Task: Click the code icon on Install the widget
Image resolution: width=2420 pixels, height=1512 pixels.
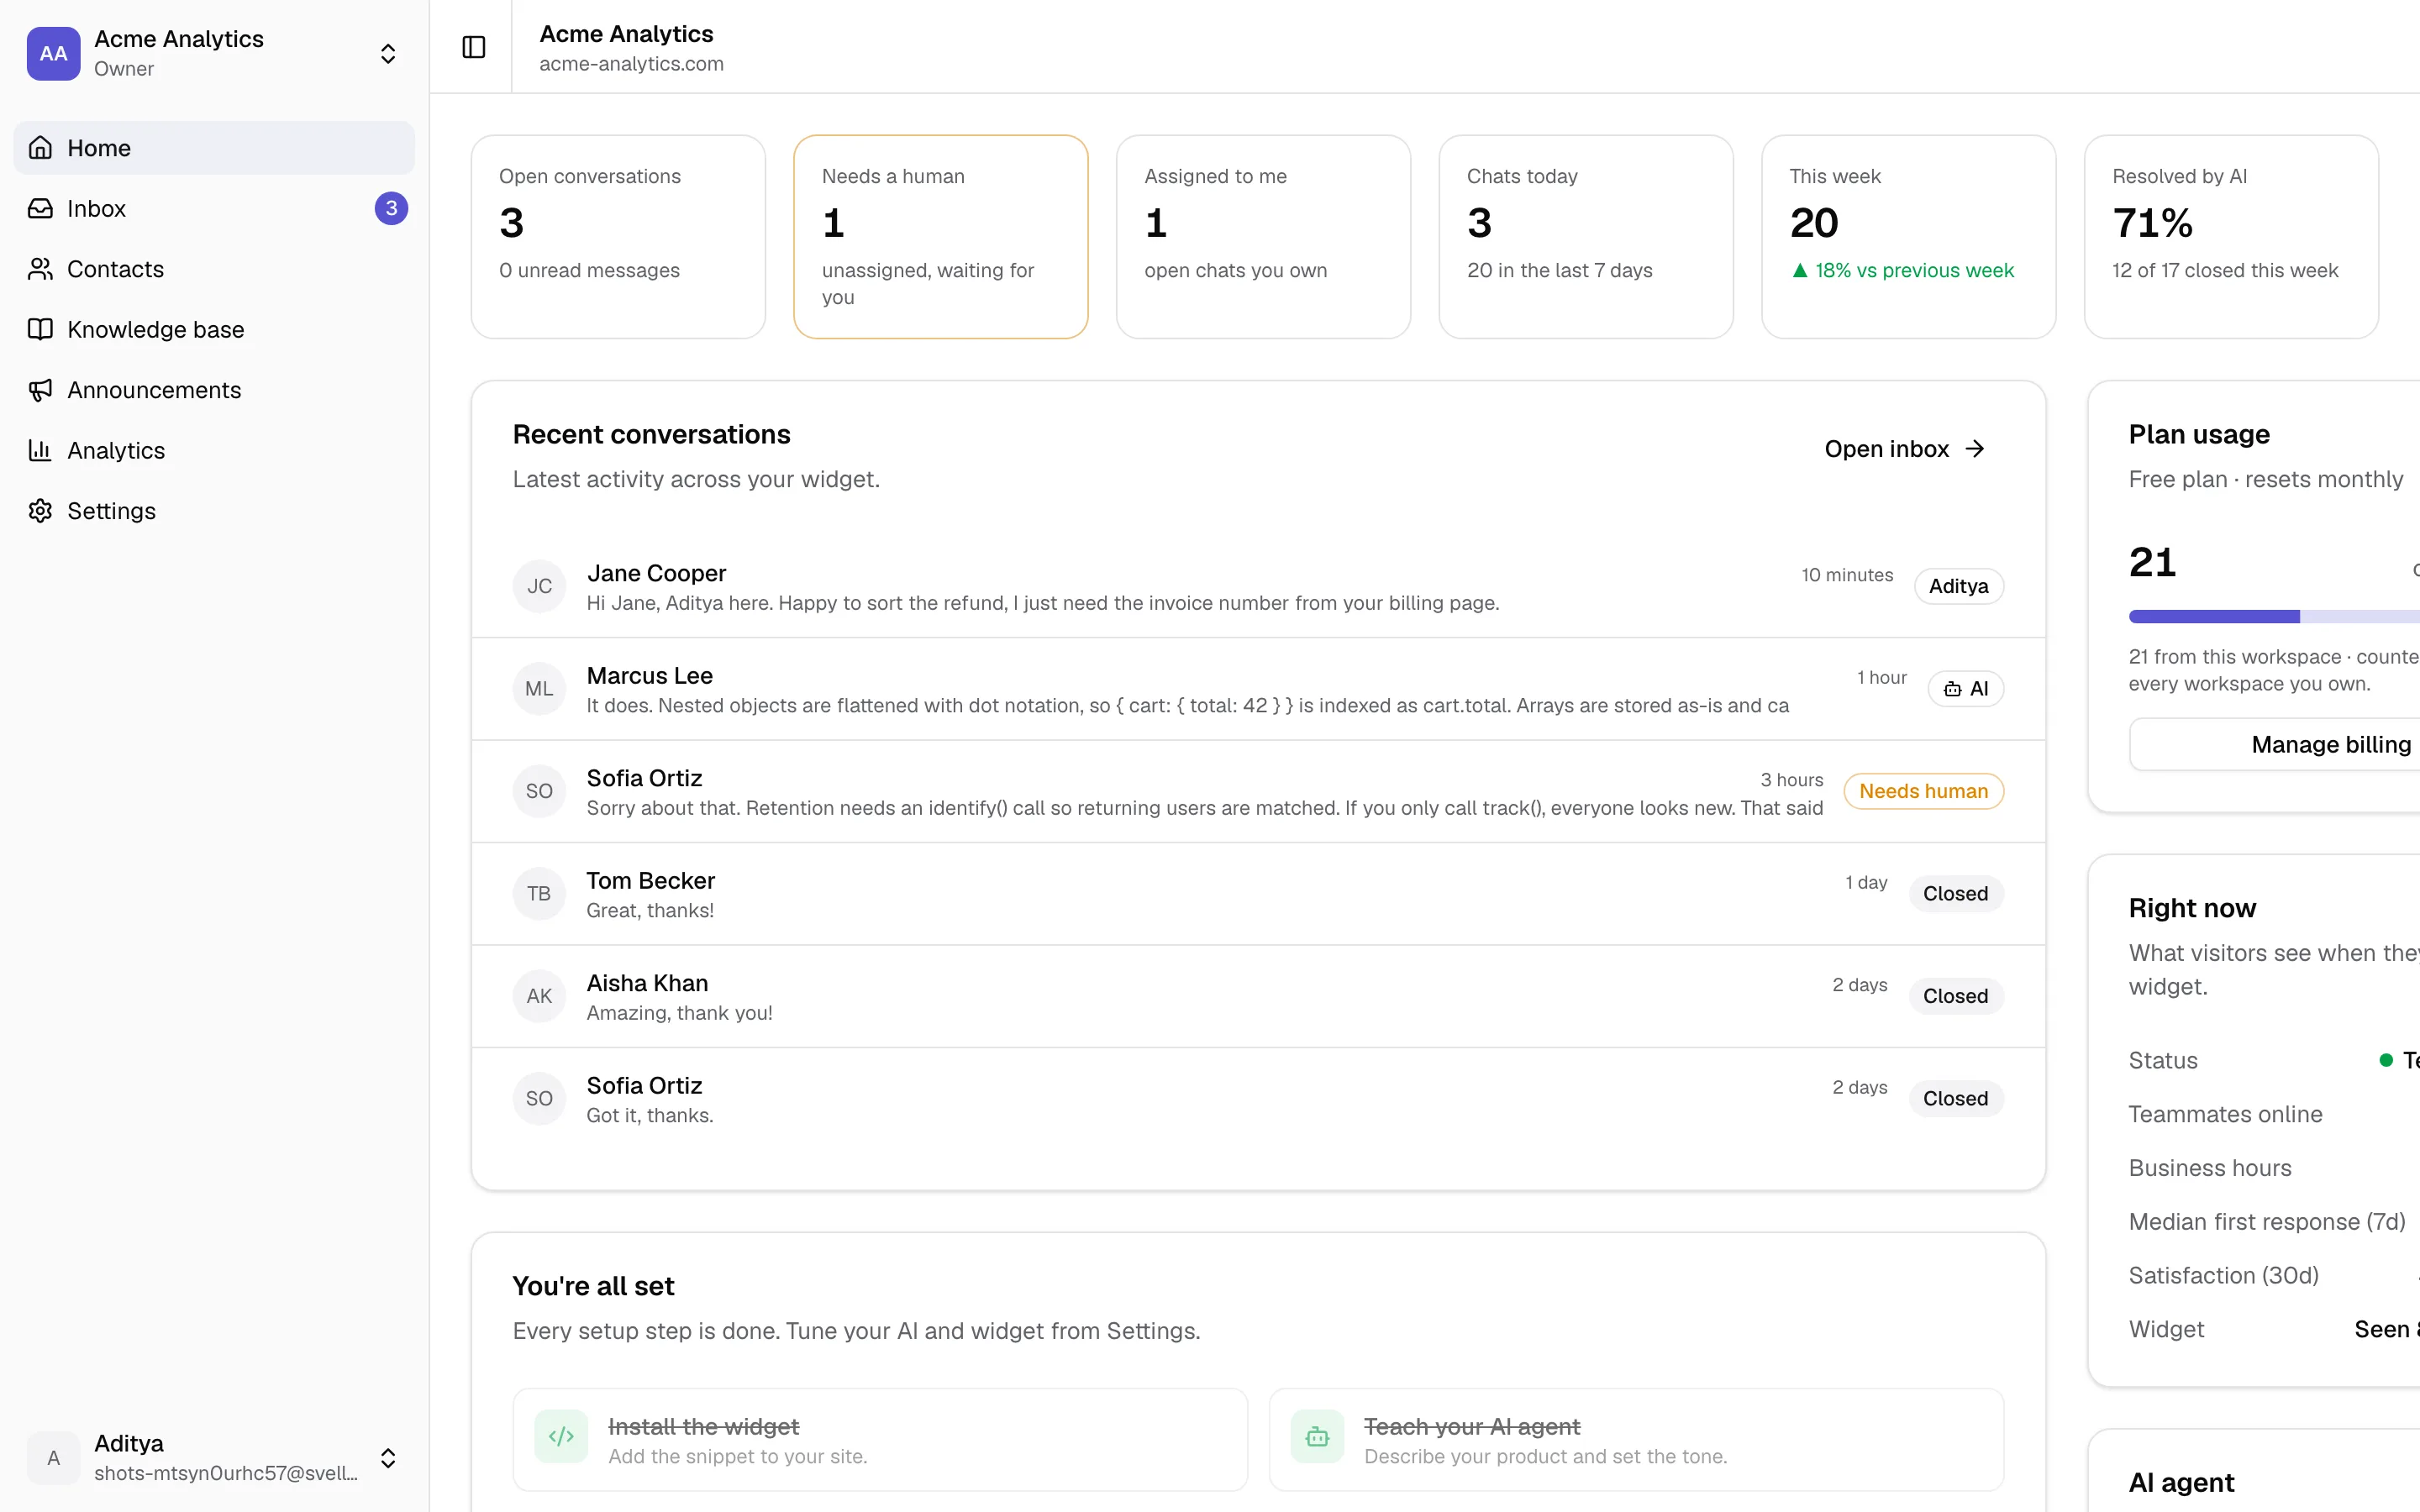Action: [561, 1436]
